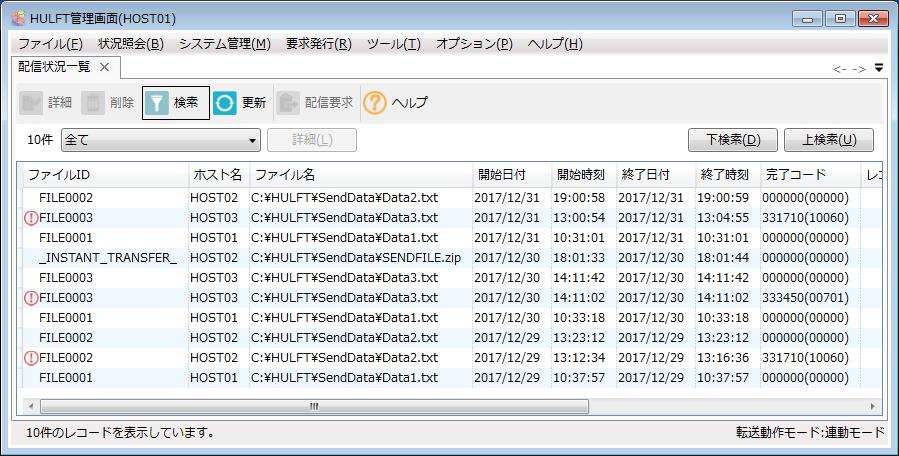Open the ツール(T) menu
This screenshot has height=456, width=899.
pyautogui.click(x=394, y=44)
